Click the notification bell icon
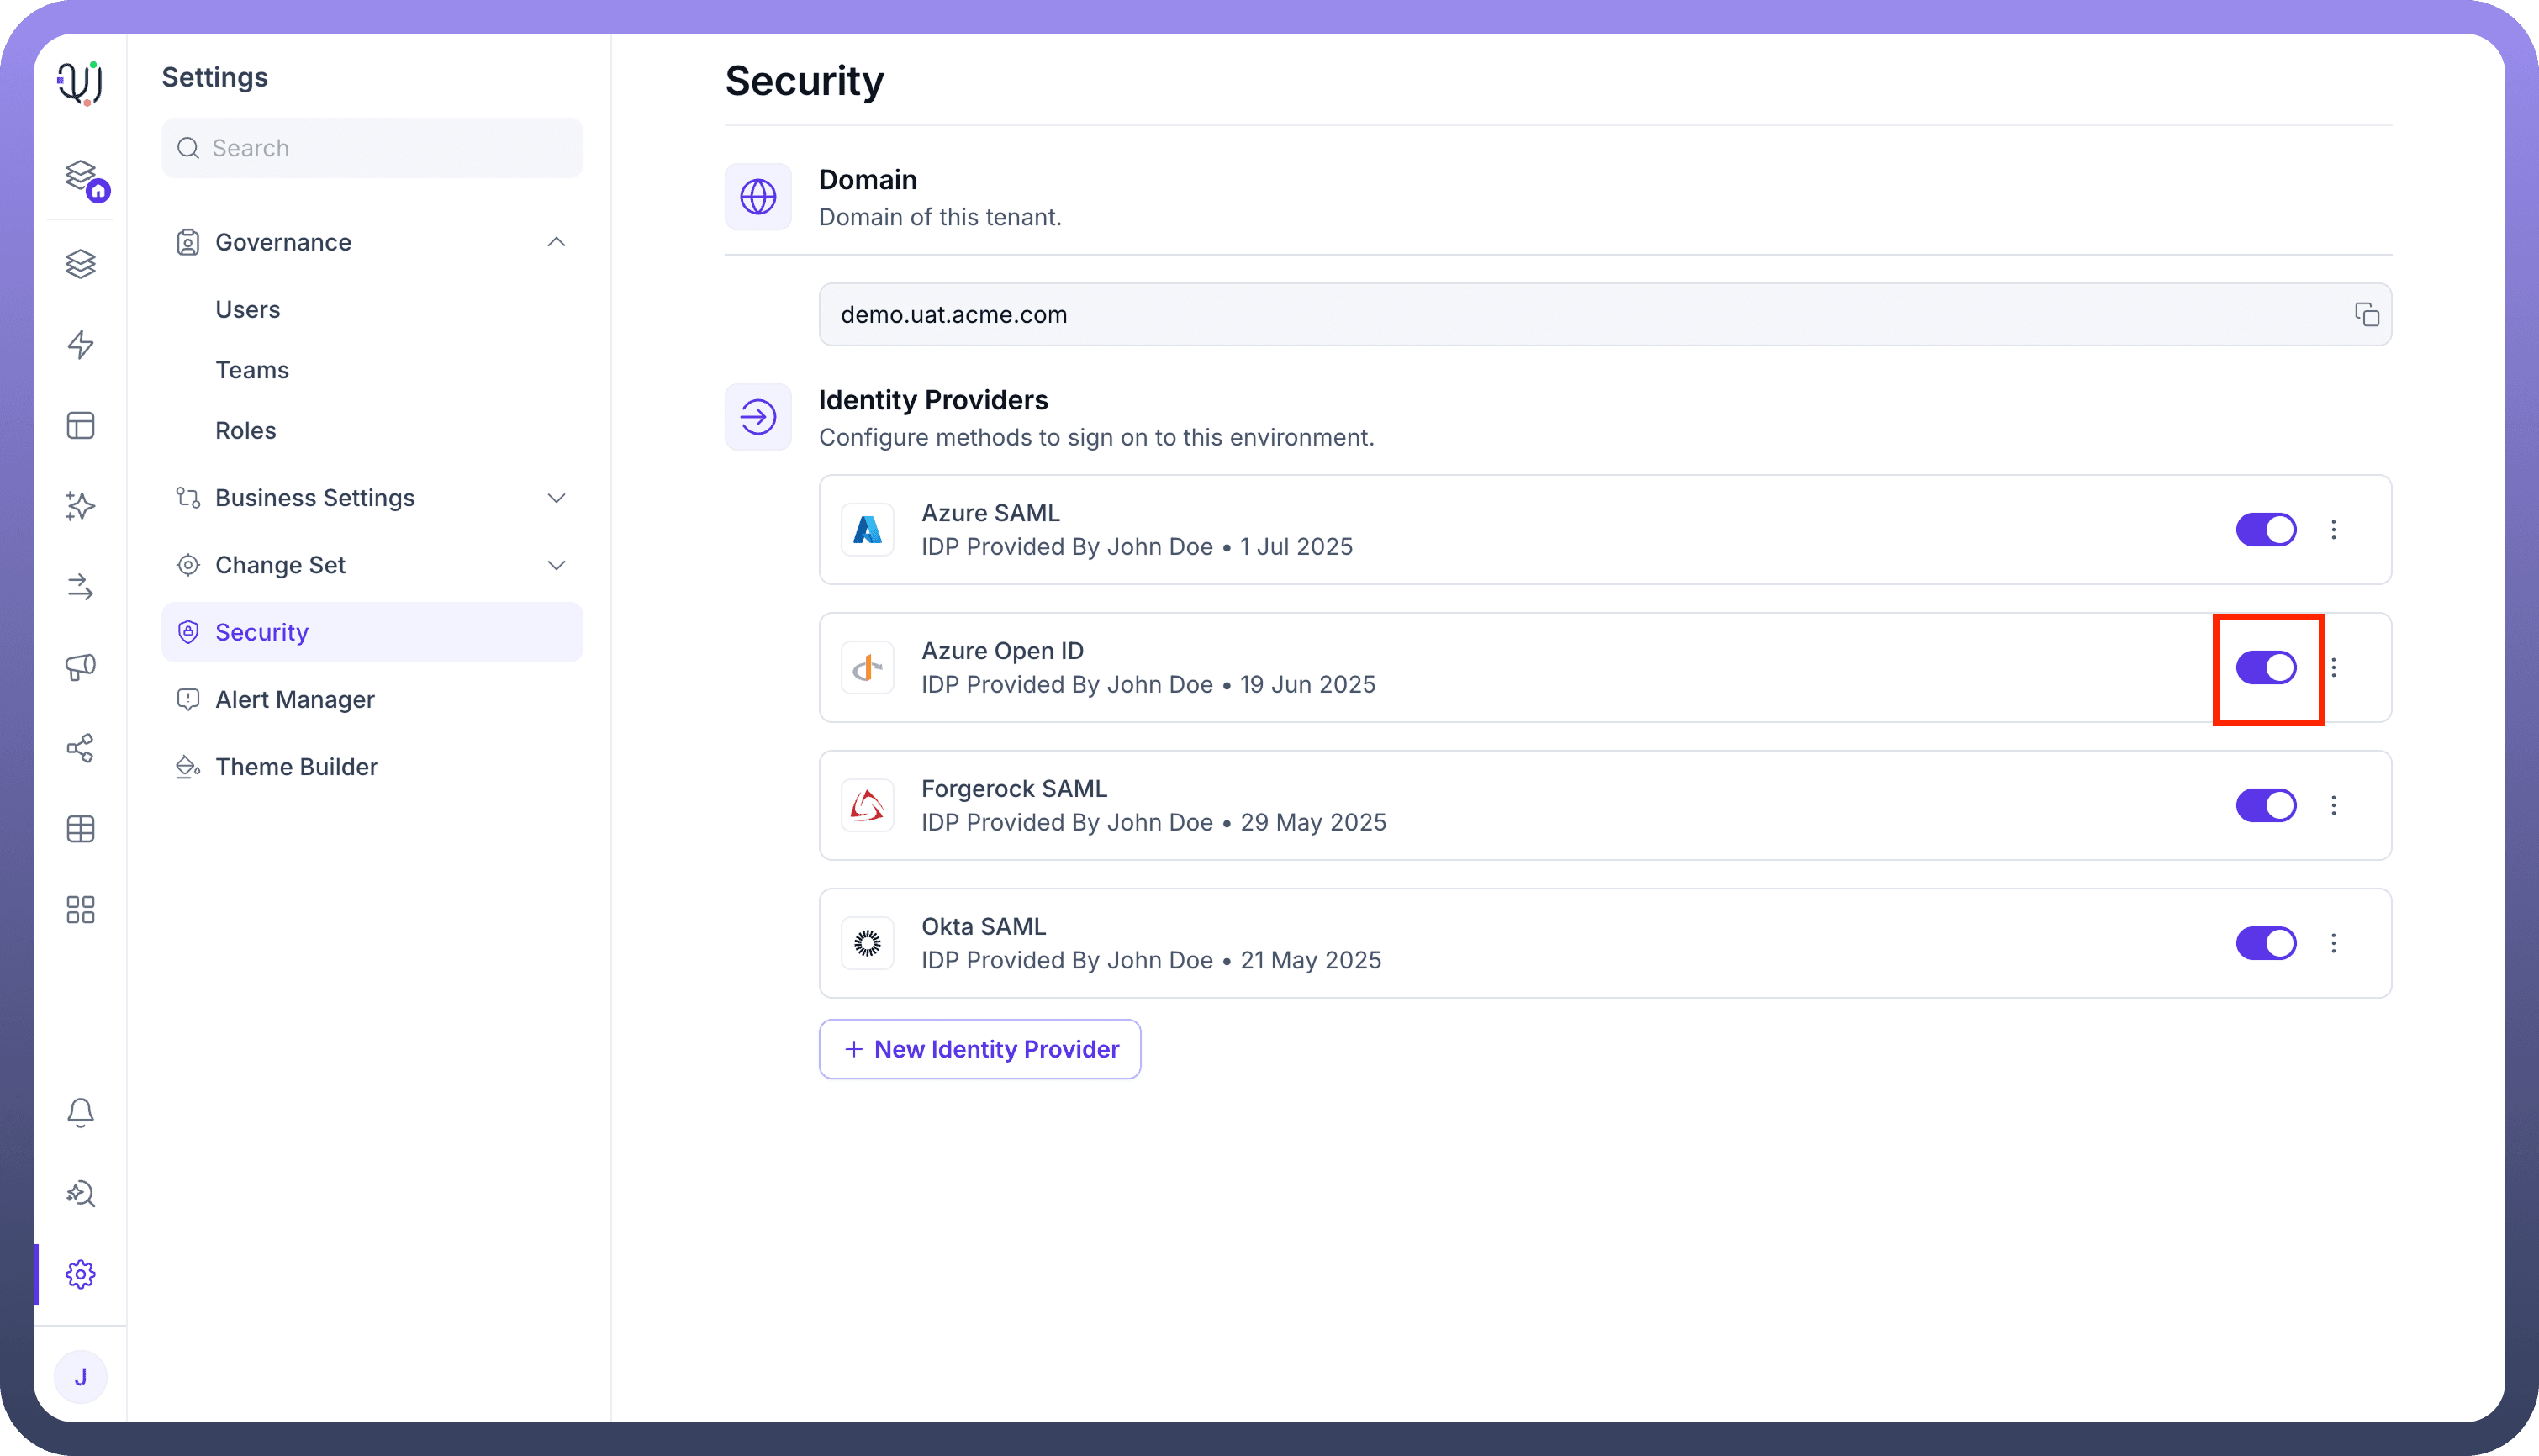Viewport: 2539px width, 1456px height. [80, 1112]
